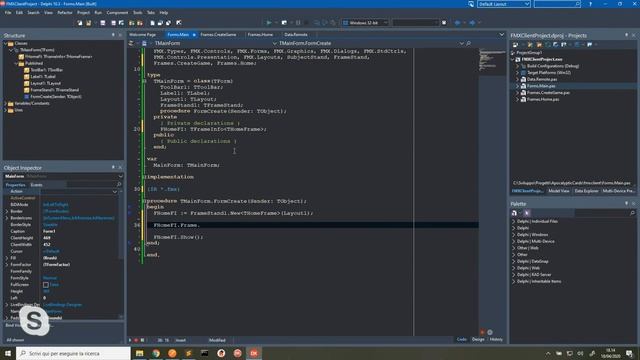The width and height of the screenshot is (640, 360).
Task: Select the FormCreate(Sender: TObject) node in Structure
Action: [56, 97]
